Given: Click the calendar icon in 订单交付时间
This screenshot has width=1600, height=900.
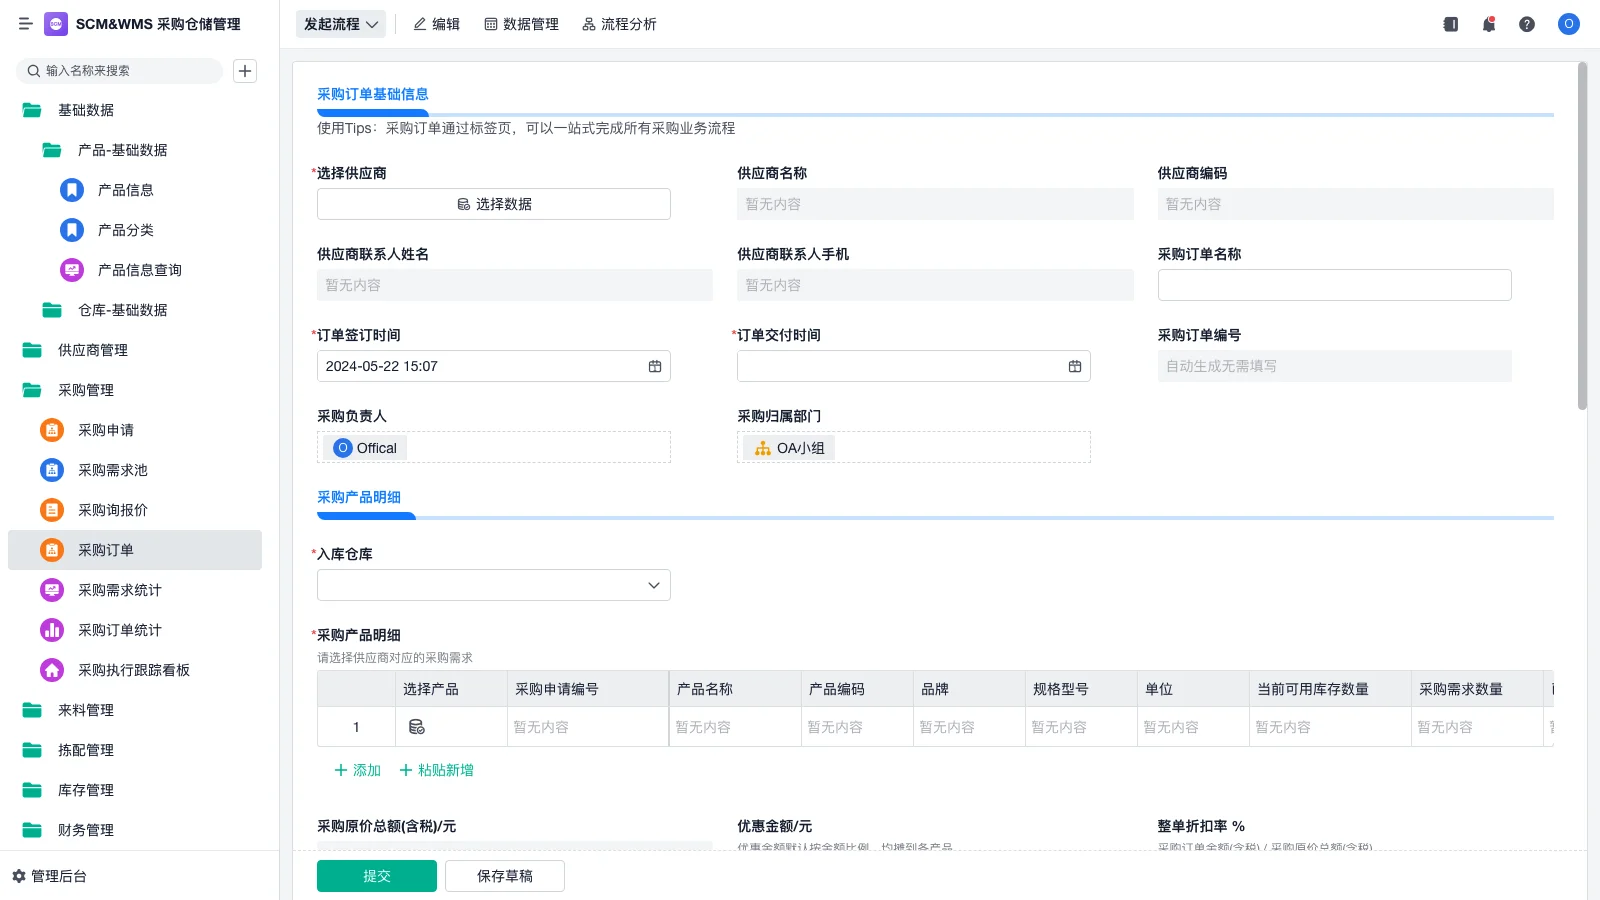Looking at the screenshot, I should pyautogui.click(x=1075, y=366).
